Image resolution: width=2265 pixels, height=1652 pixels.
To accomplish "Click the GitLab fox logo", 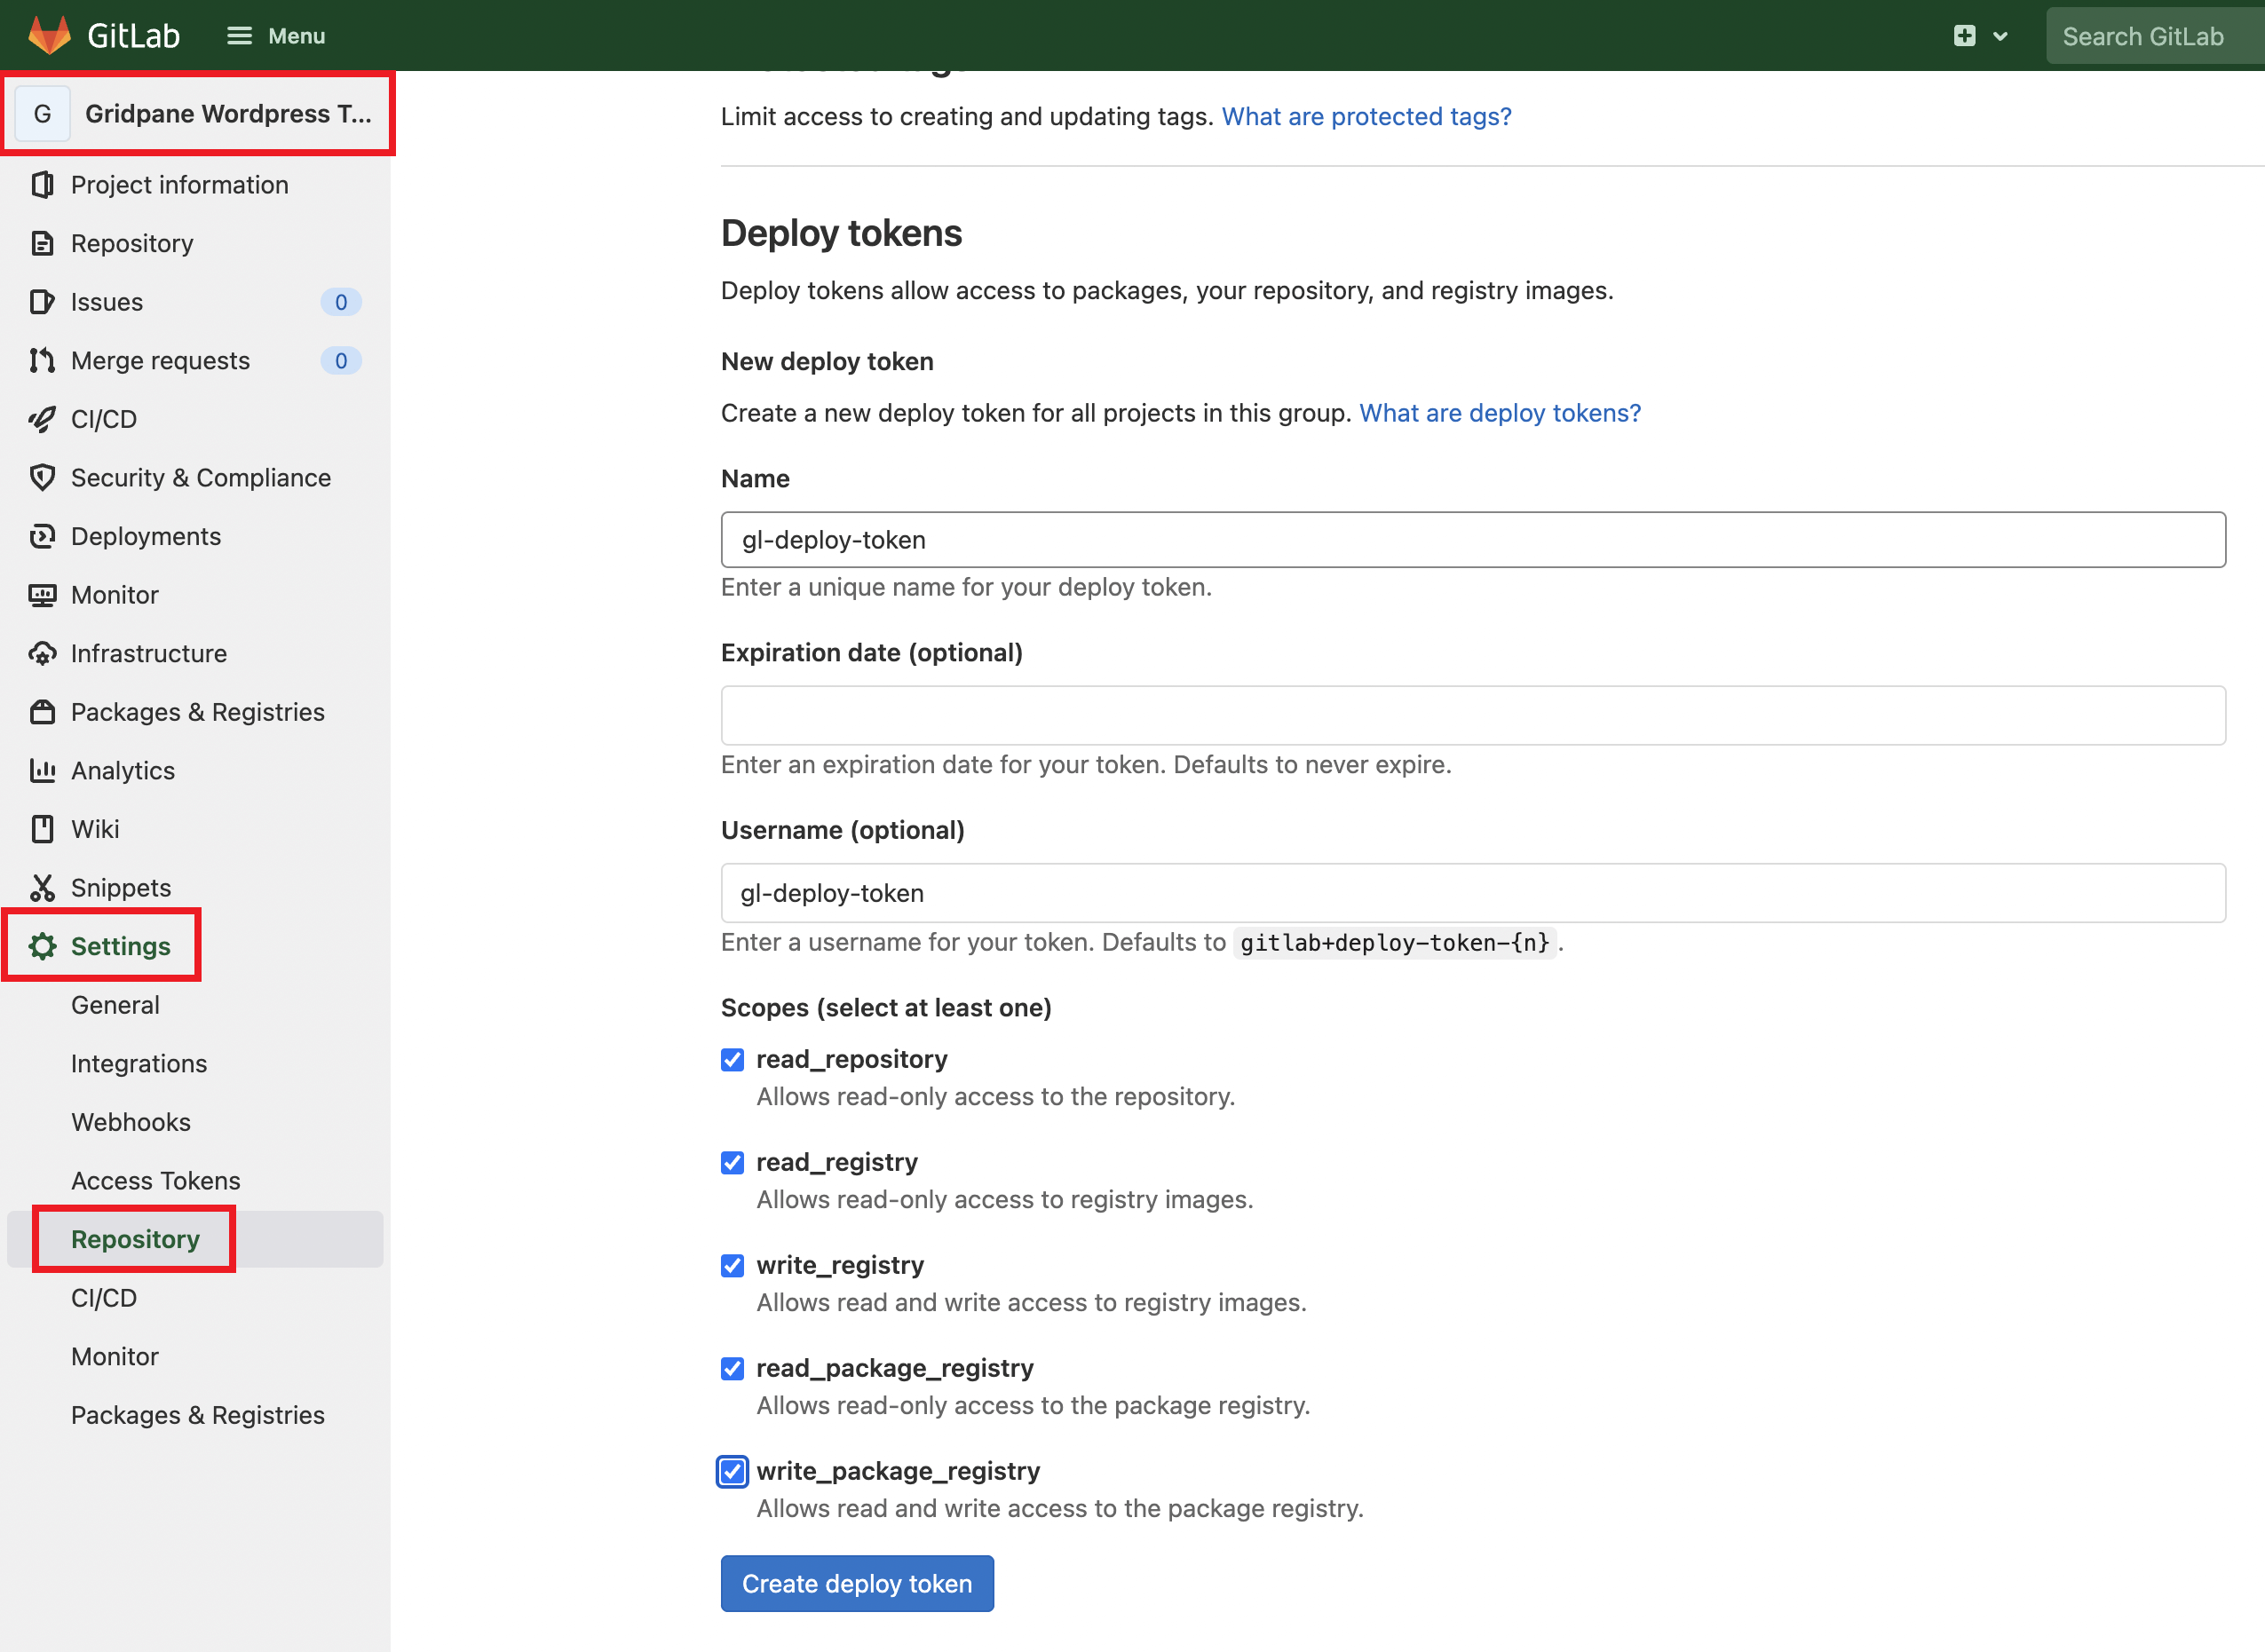I will click(49, 35).
